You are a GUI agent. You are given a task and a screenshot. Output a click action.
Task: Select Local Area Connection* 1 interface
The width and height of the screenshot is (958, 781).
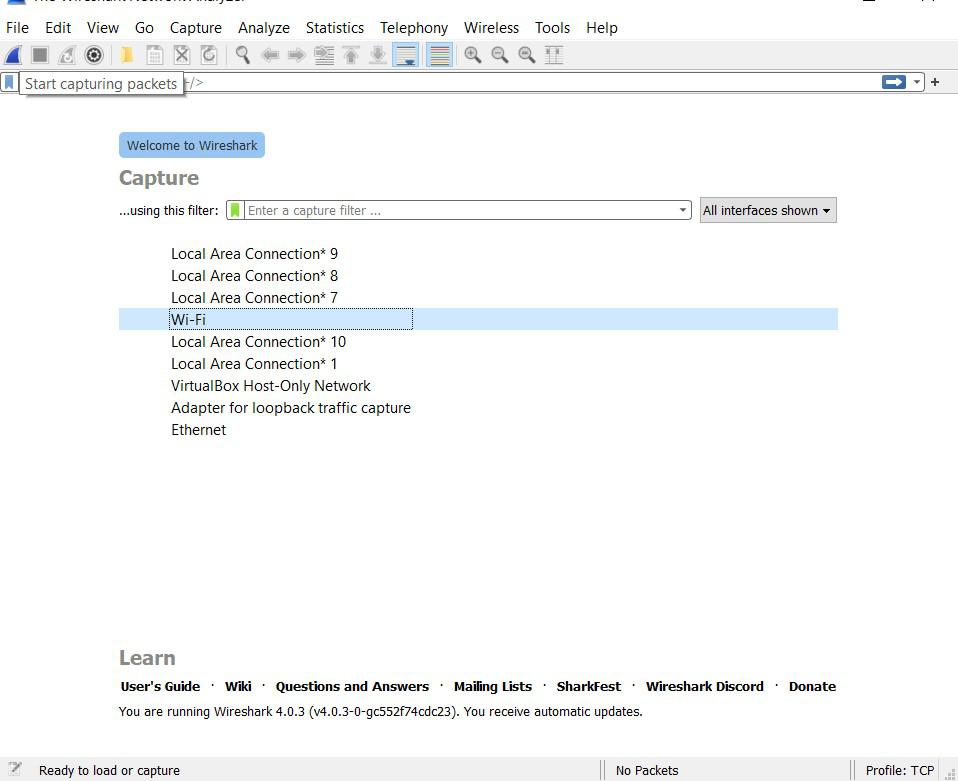point(478,364)
